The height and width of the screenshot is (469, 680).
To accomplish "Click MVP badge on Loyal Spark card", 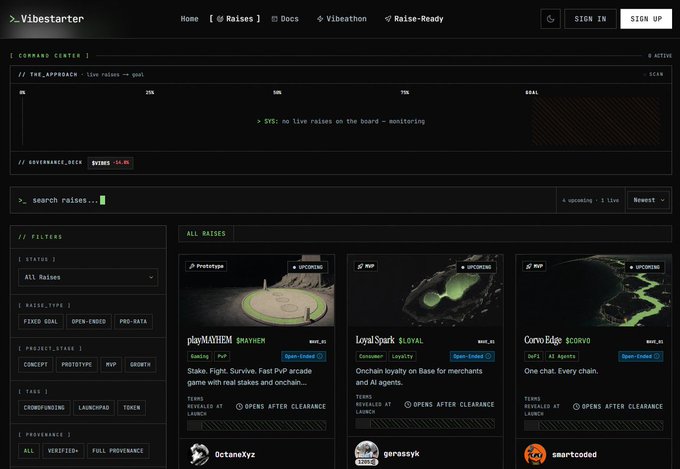I will point(366,266).
